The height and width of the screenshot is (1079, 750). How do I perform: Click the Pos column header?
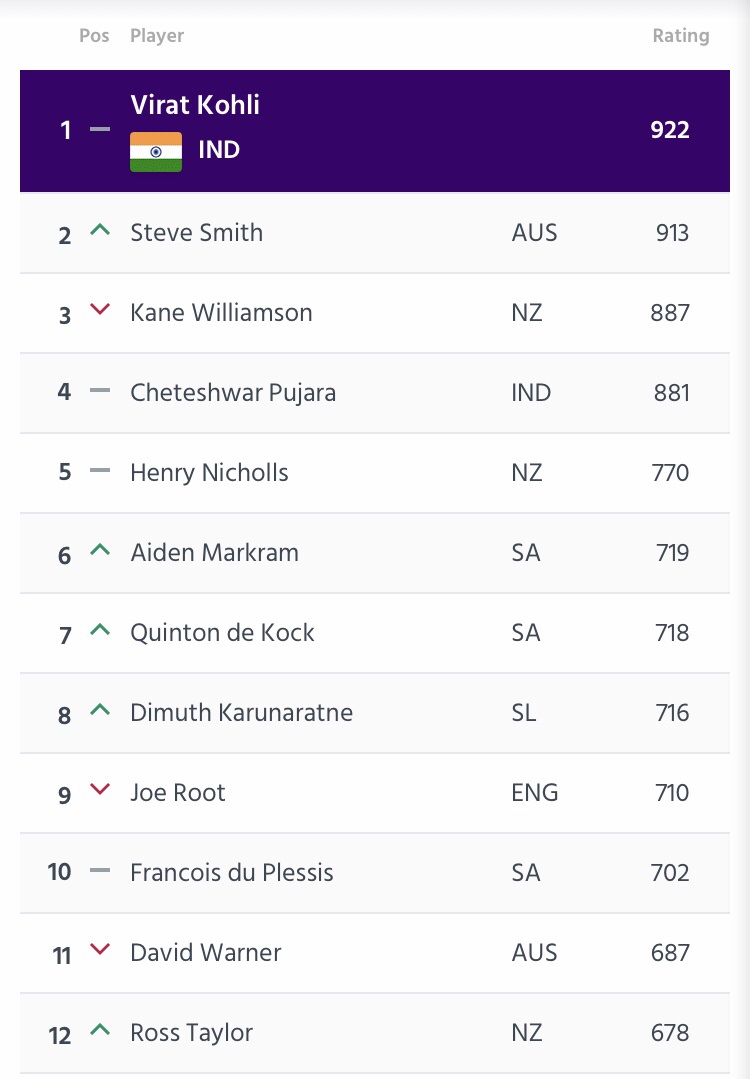[94, 35]
